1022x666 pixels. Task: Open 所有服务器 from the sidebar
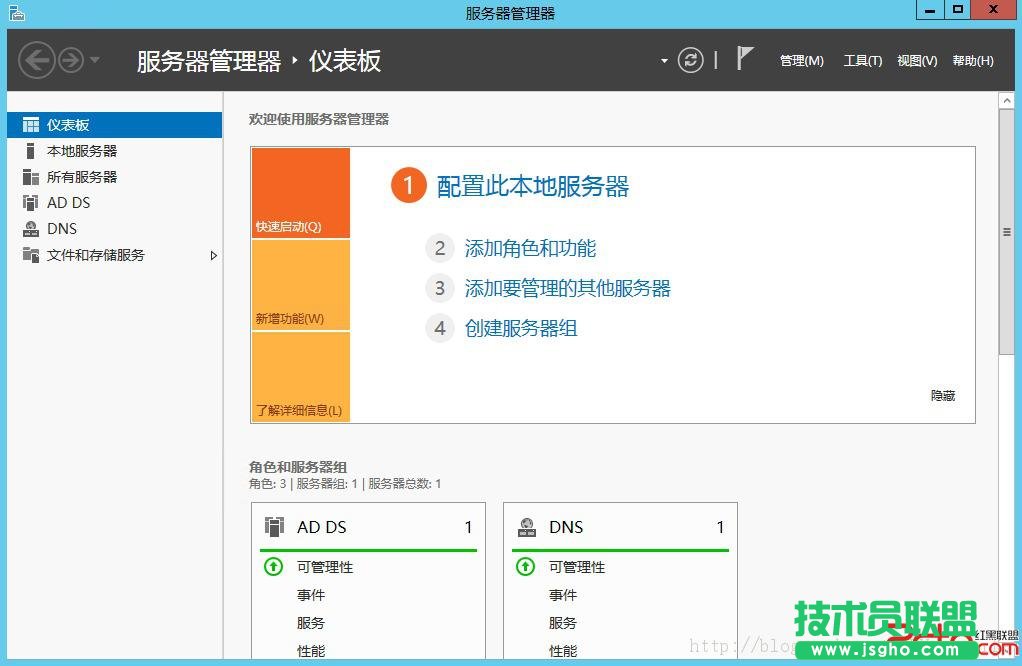coord(79,176)
